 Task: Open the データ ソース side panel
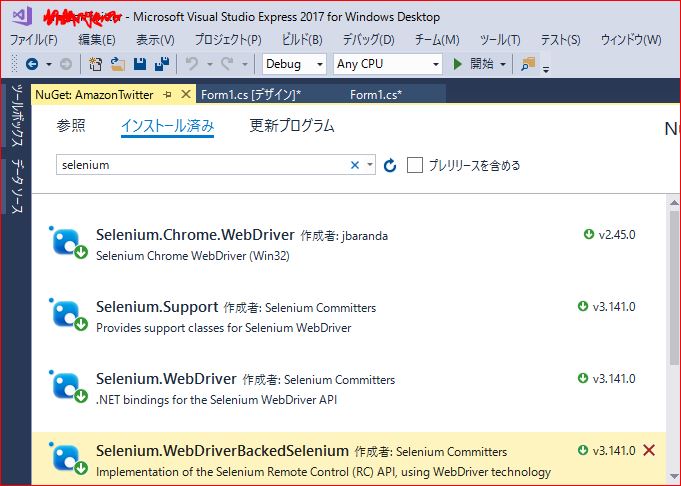point(17,187)
